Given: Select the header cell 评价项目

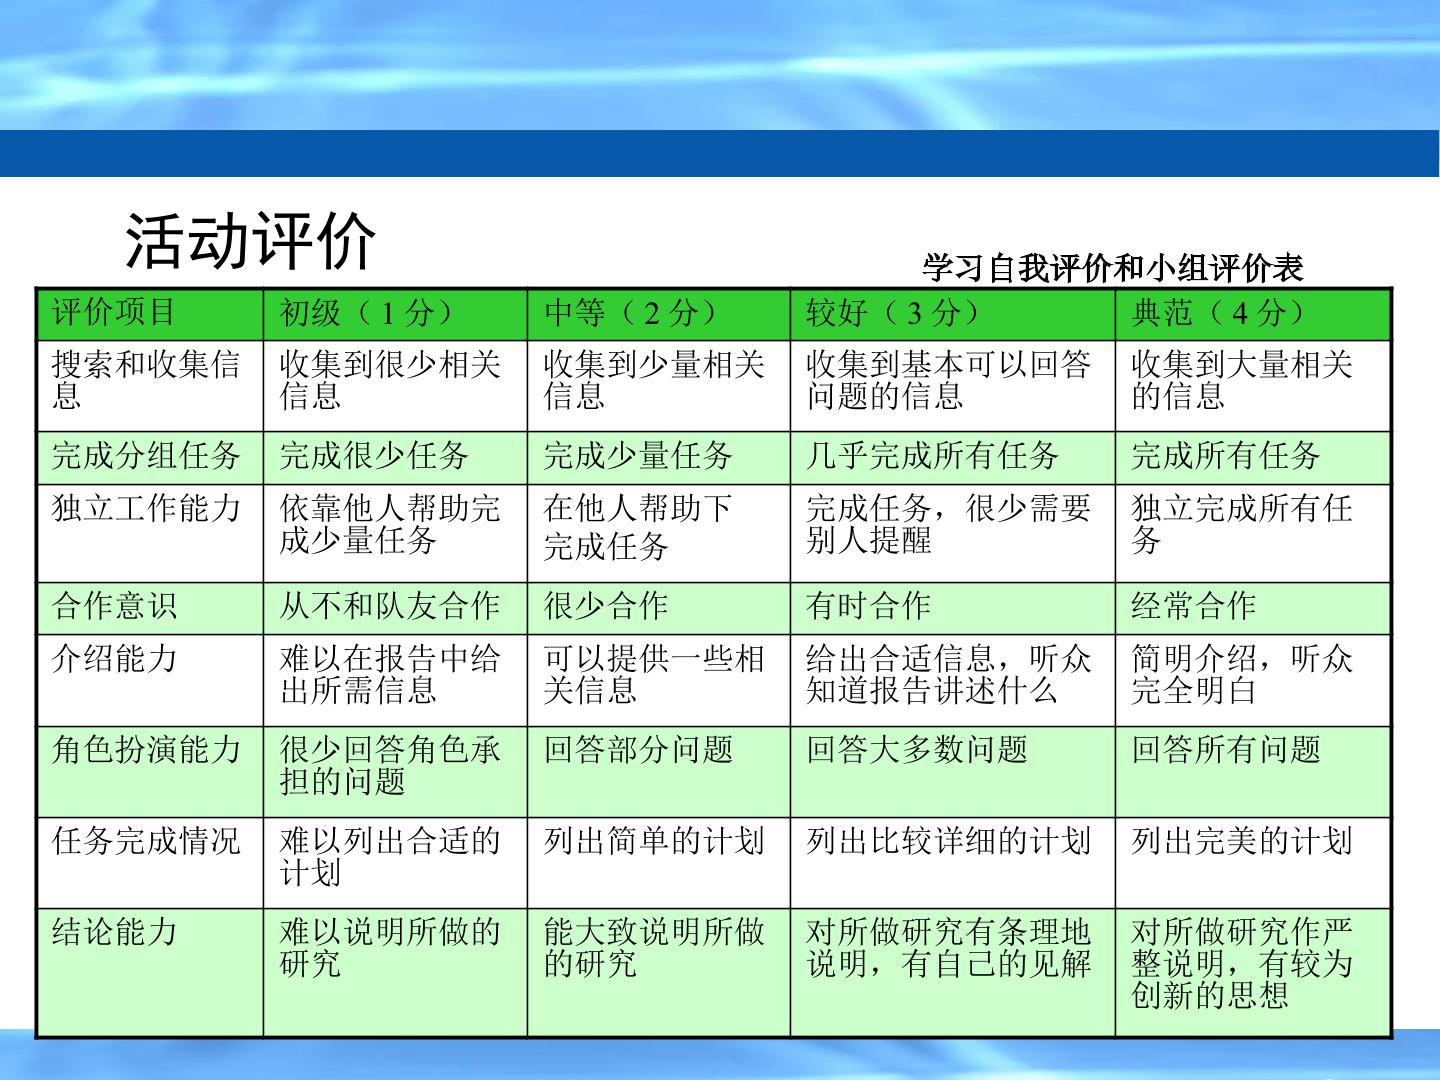Looking at the screenshot, I should click(150, 314).
